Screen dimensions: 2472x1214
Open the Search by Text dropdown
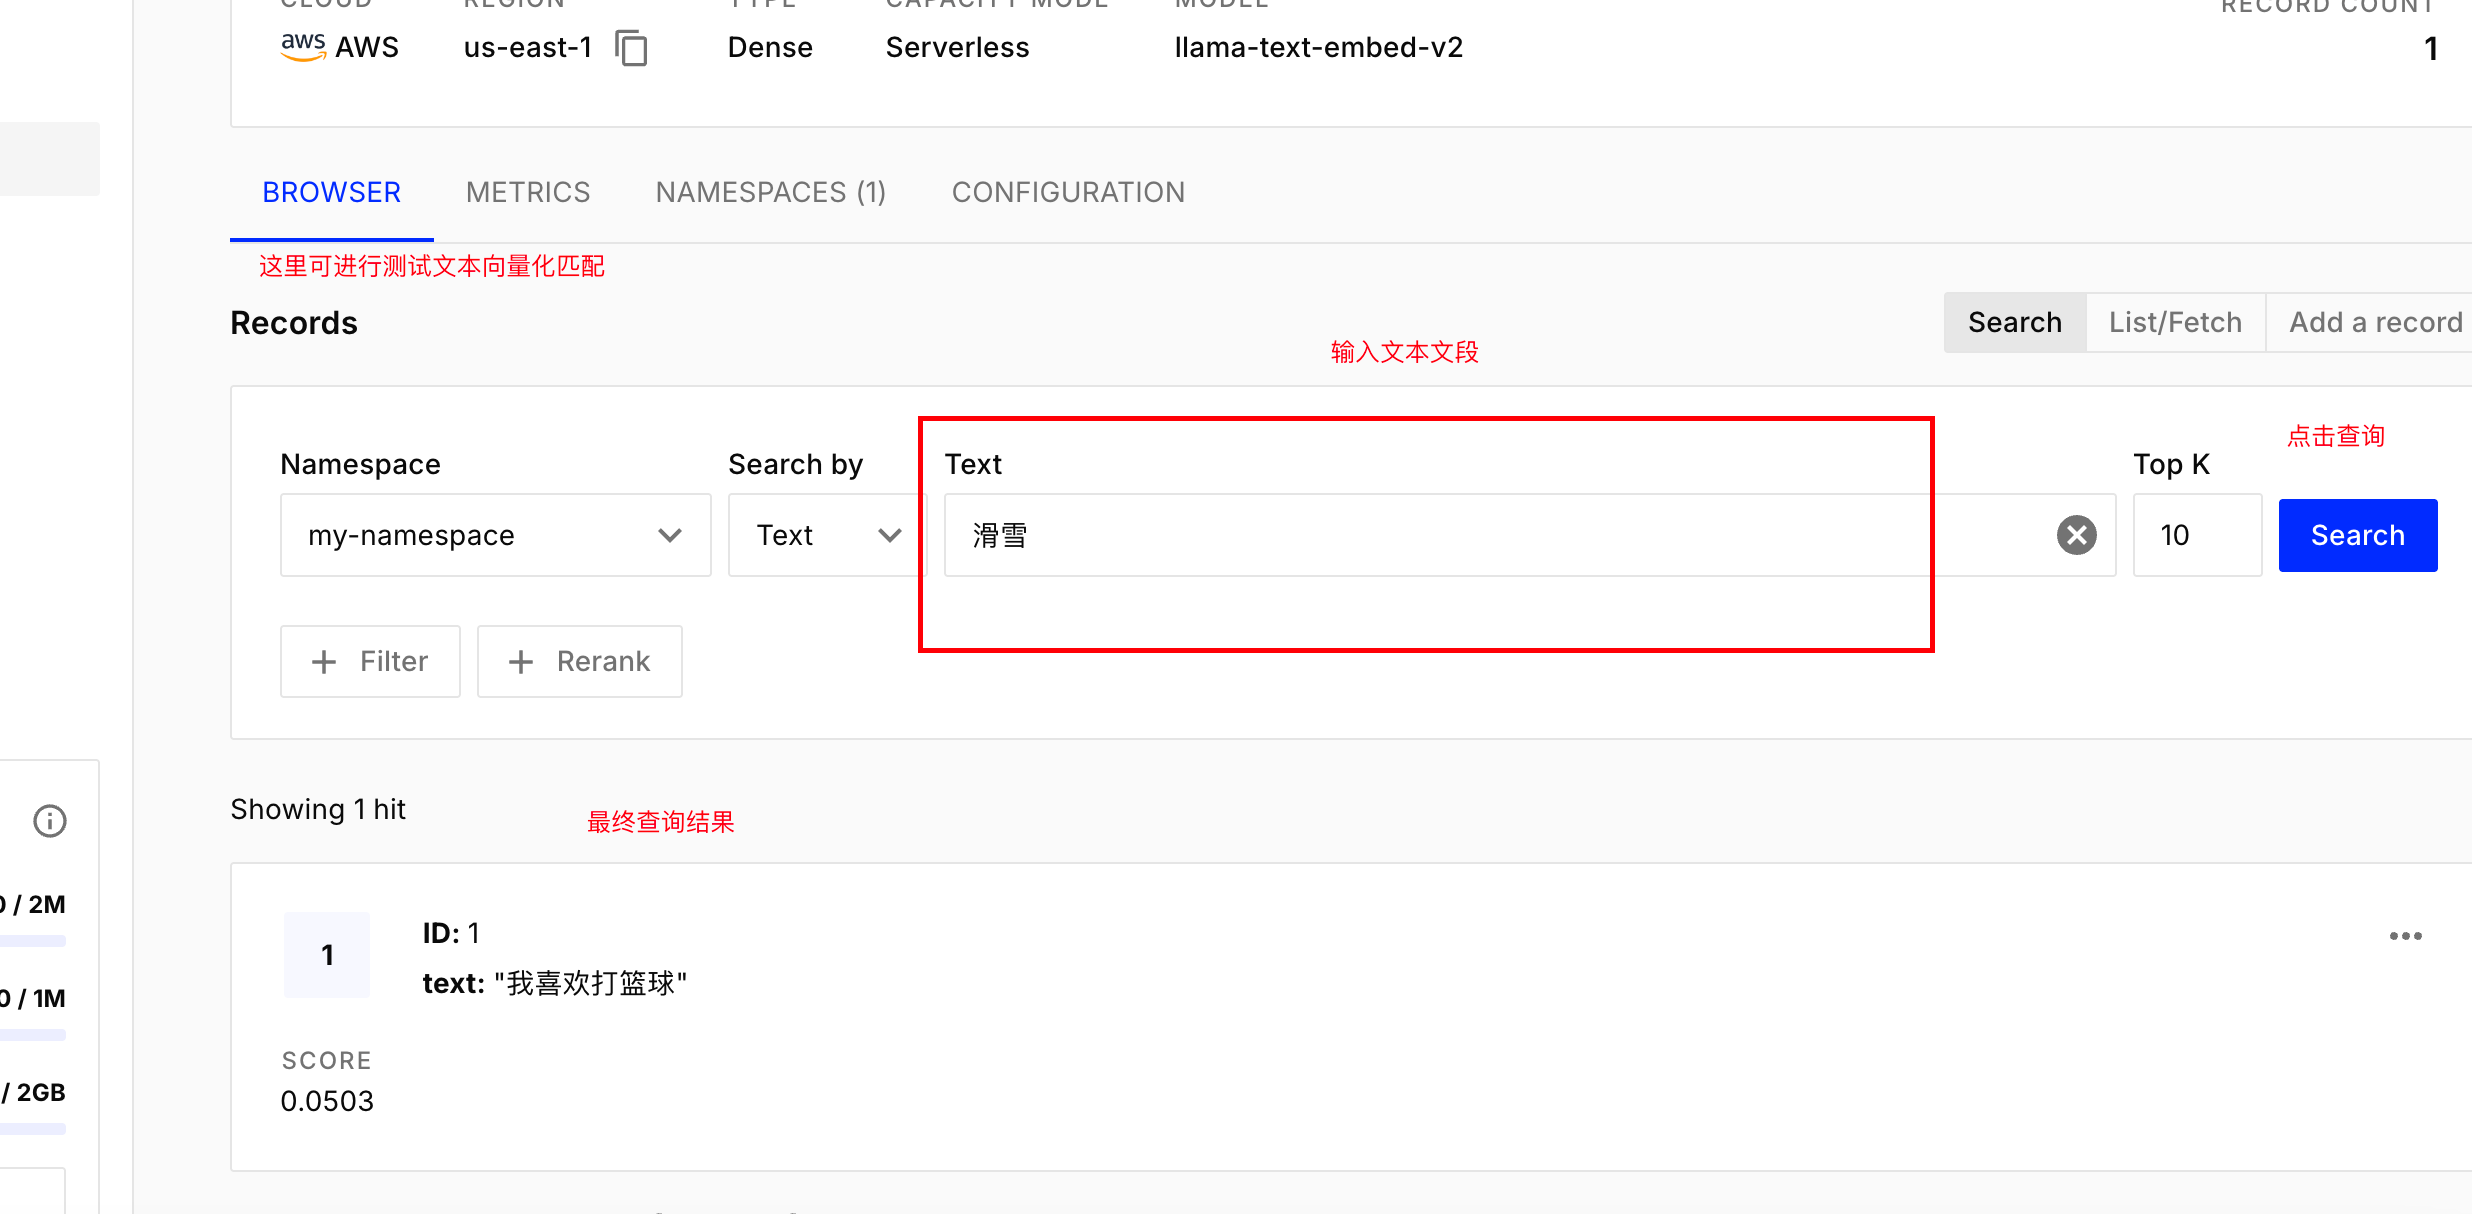click(x=828, y=535)
